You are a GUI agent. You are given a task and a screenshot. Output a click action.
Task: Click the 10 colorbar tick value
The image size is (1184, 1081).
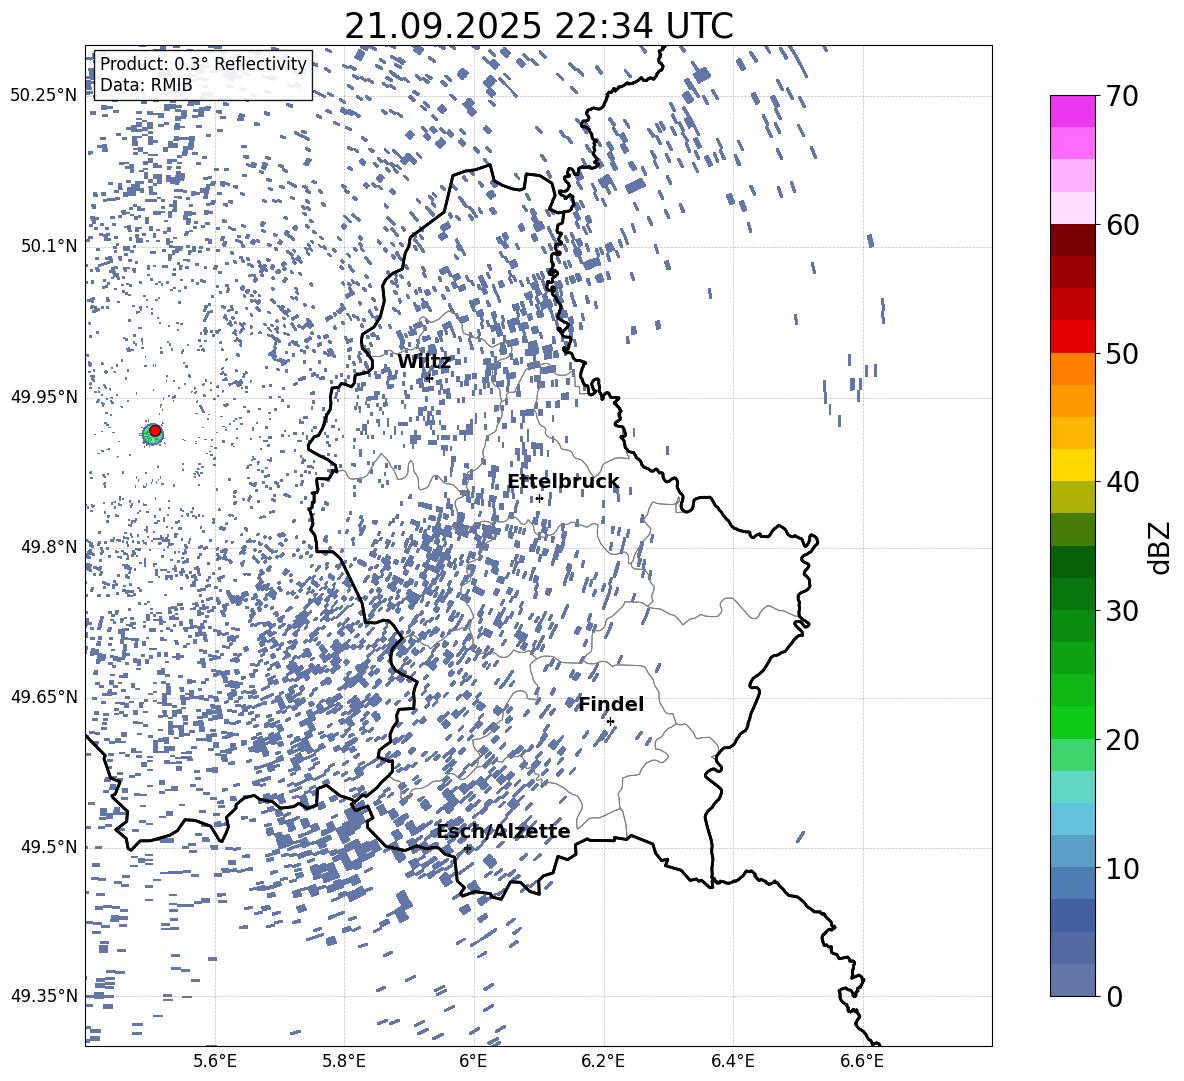click(1123, 868)
